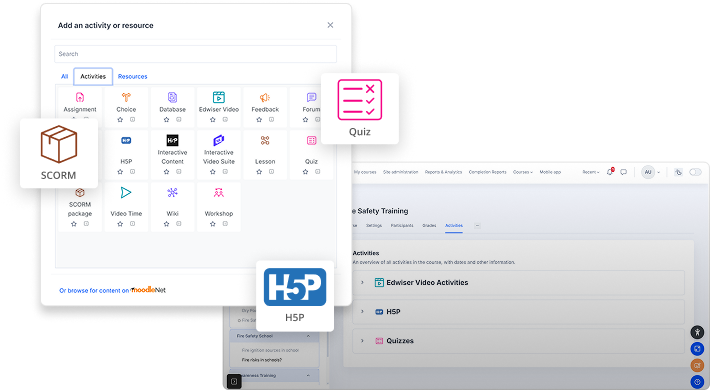Open the Courses dropdown in navbar
Image resolution: width=710 pixels, height=390 pixels.
(523, 172)
